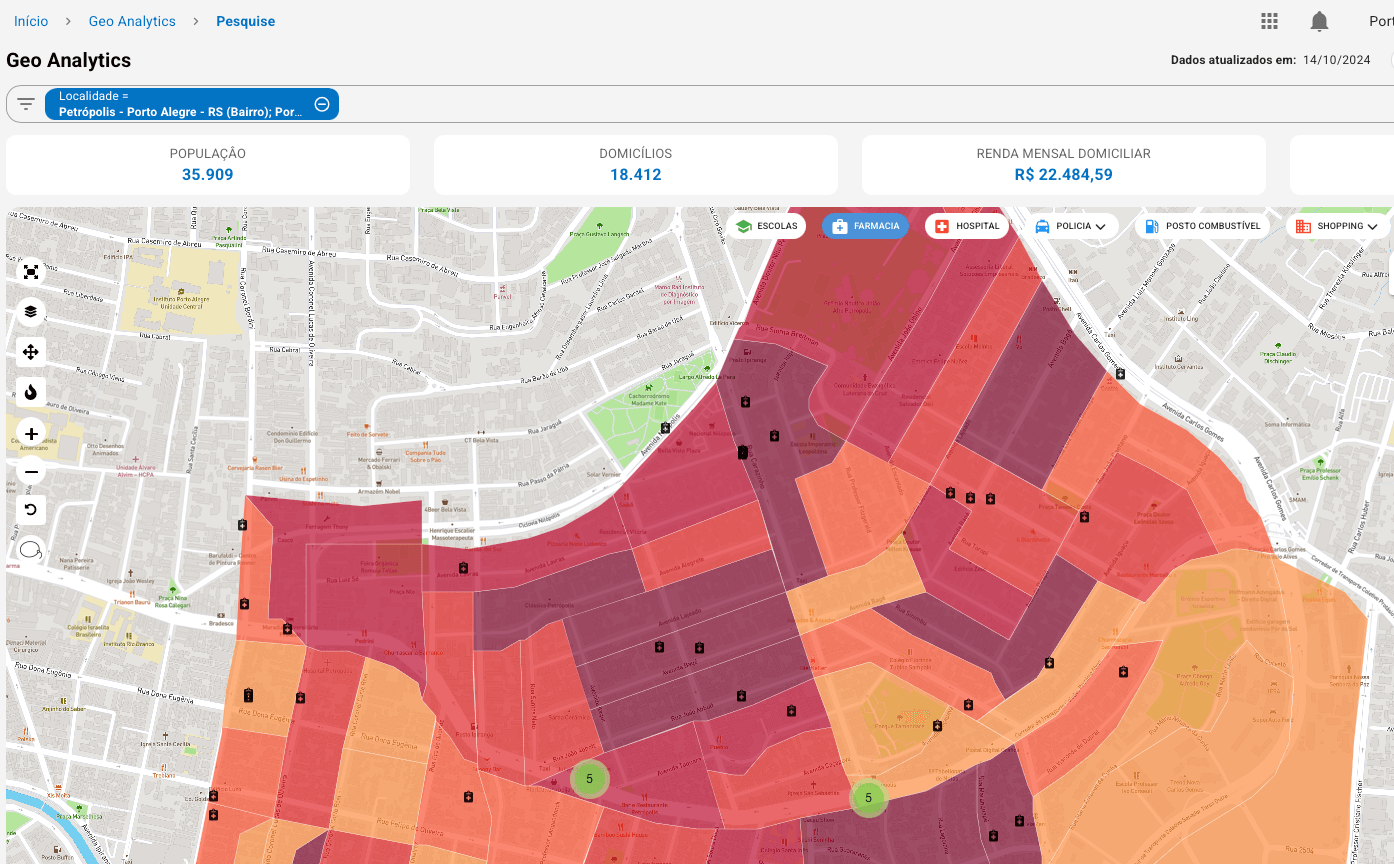Zoom in the map with plus button
Screen dimensions: 1394x864
tap(31, 434)
